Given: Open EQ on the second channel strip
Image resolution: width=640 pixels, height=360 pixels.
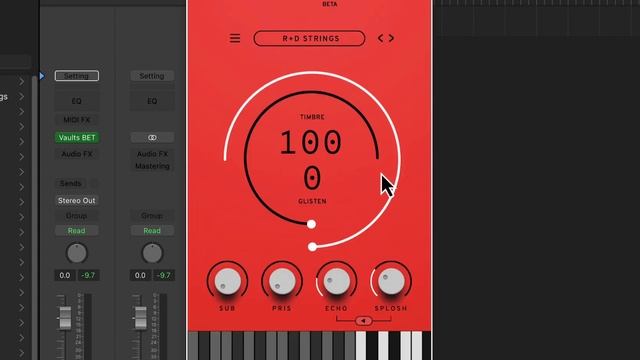Looking at the screenshot, I should tap(152, 101).
